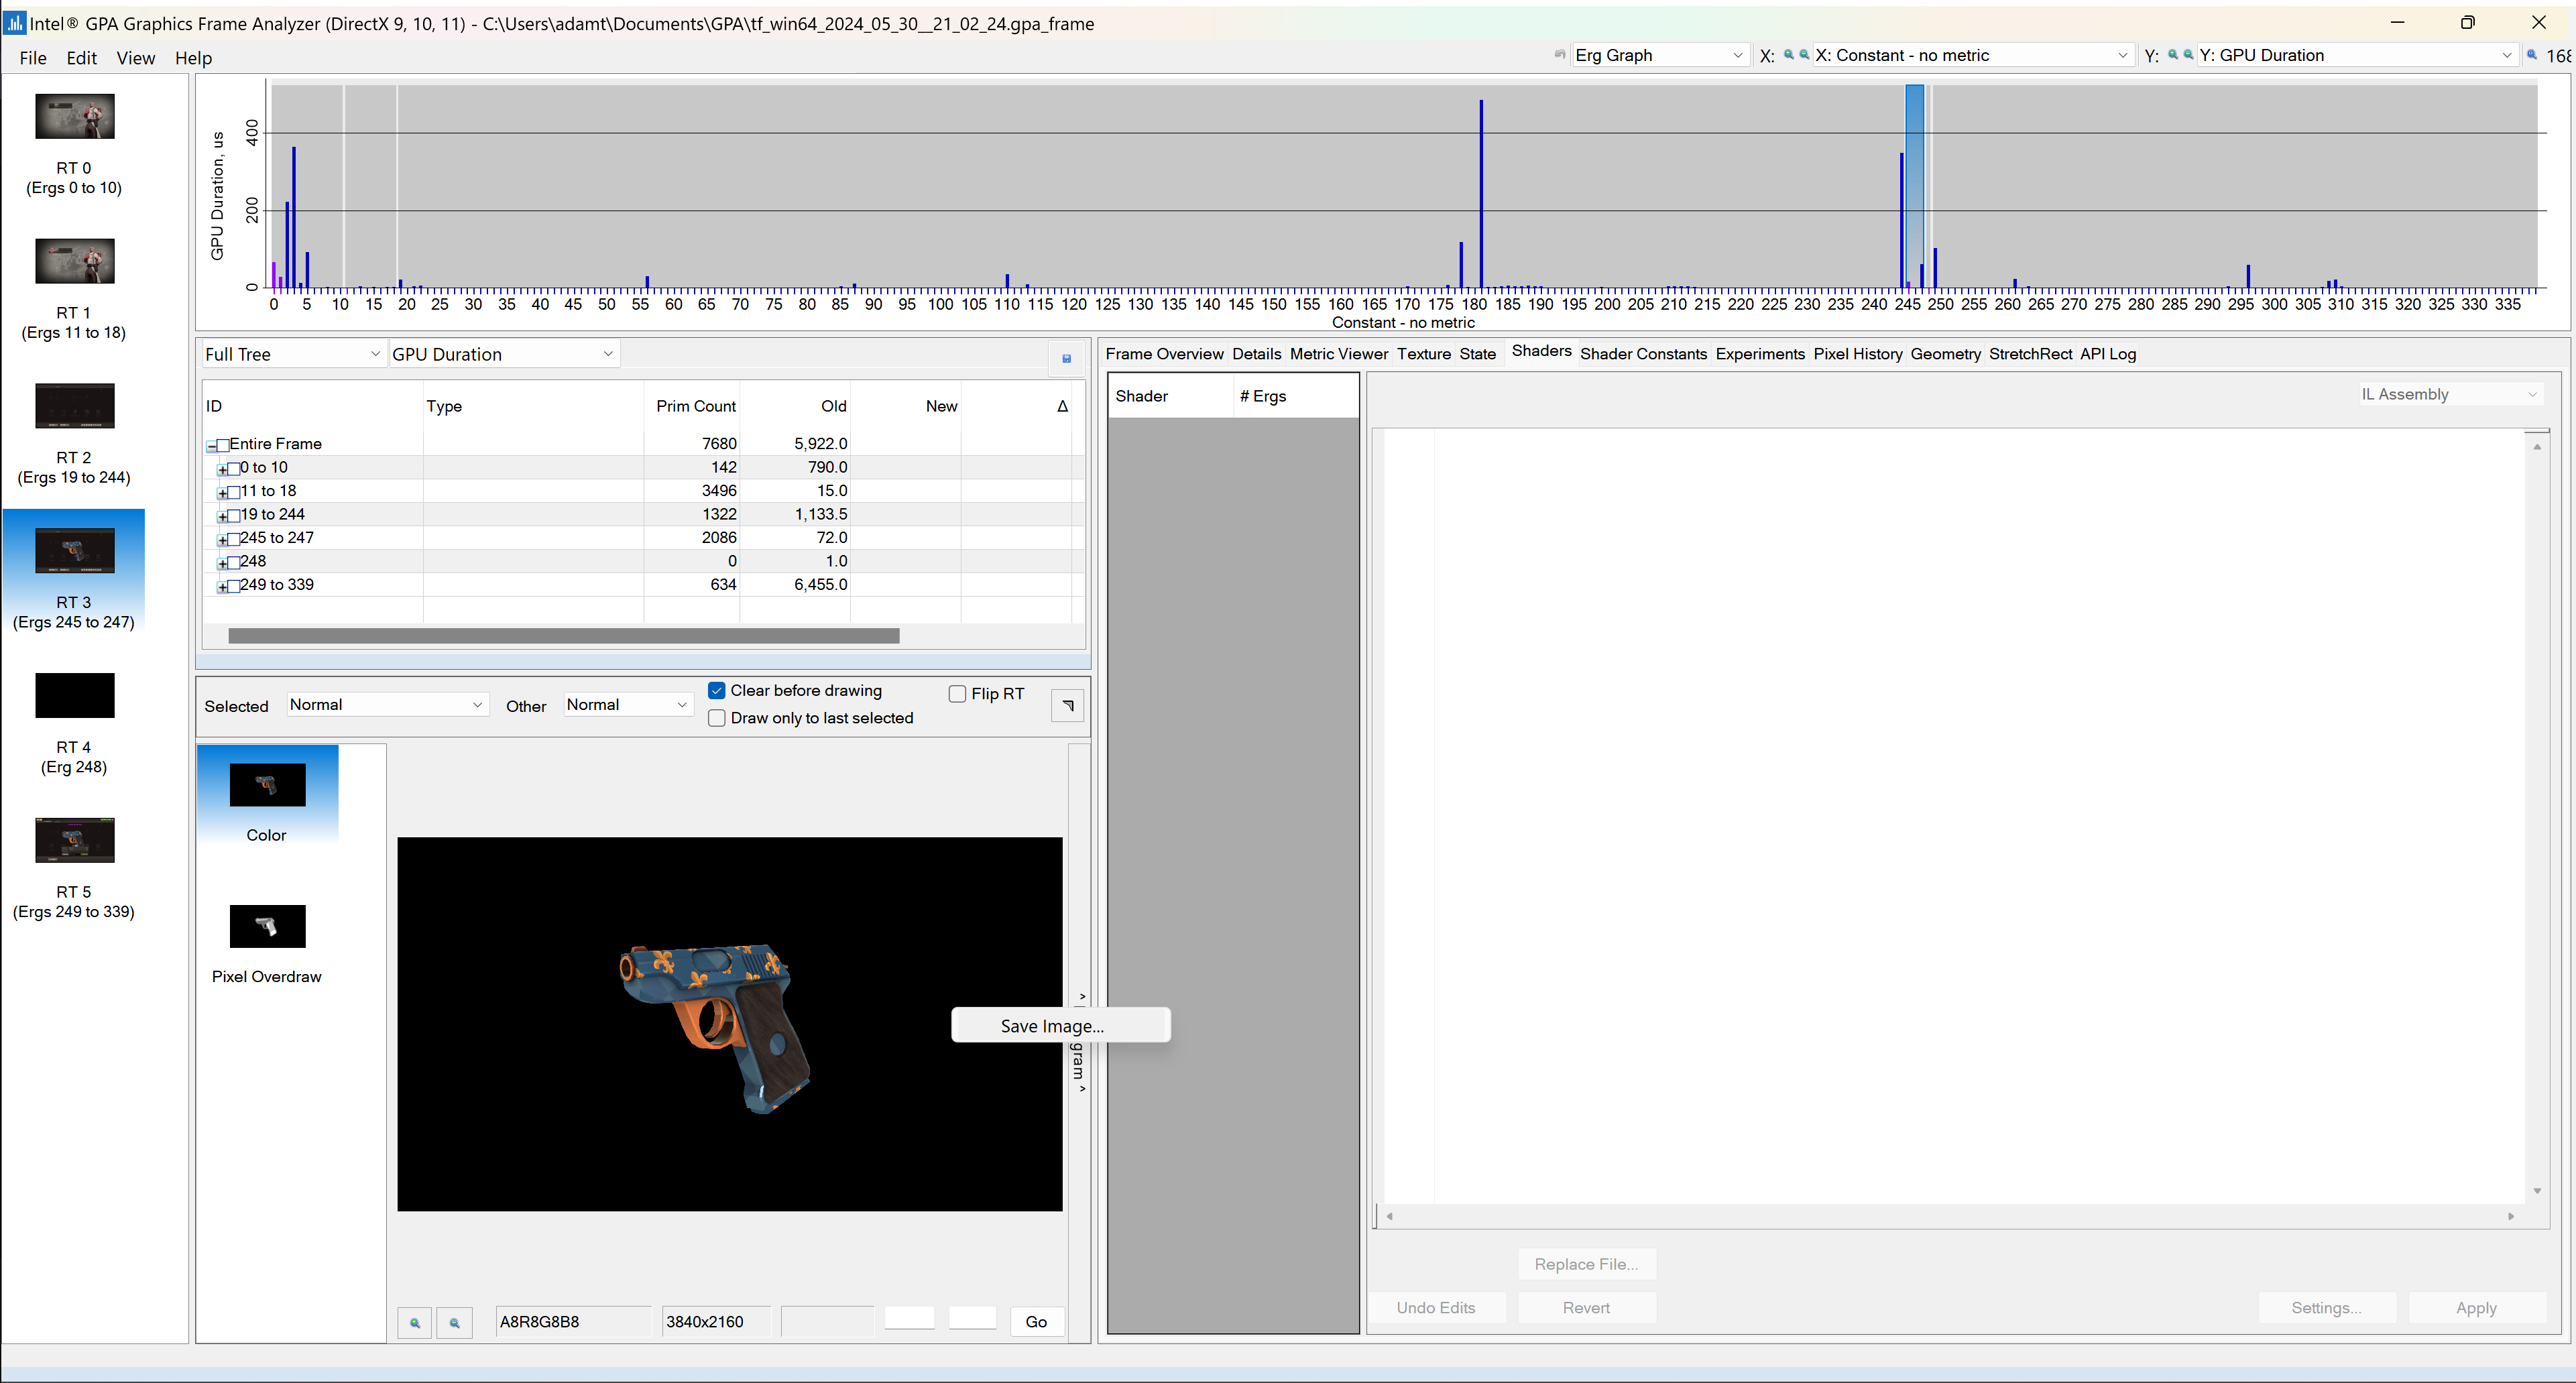Open the View menu

pyautogui.click(x=135, y=58)
